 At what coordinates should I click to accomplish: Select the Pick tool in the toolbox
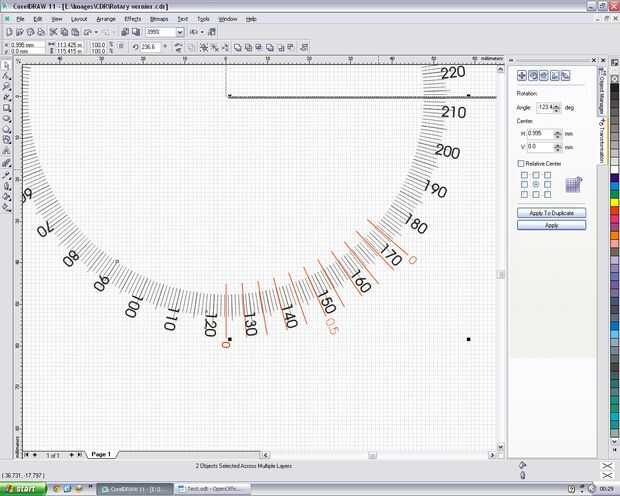[x=6, y=65]
